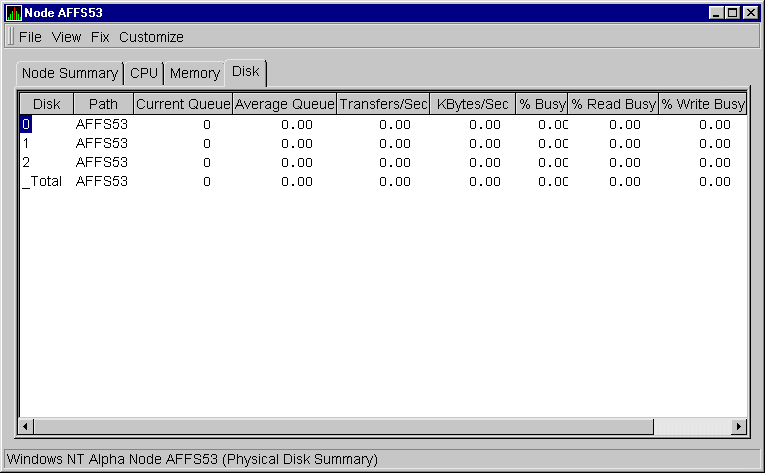The width and height of the screenshot is (765, 473).
Task: Maximize the Node AFFS53 window
Action: point(734,13)
